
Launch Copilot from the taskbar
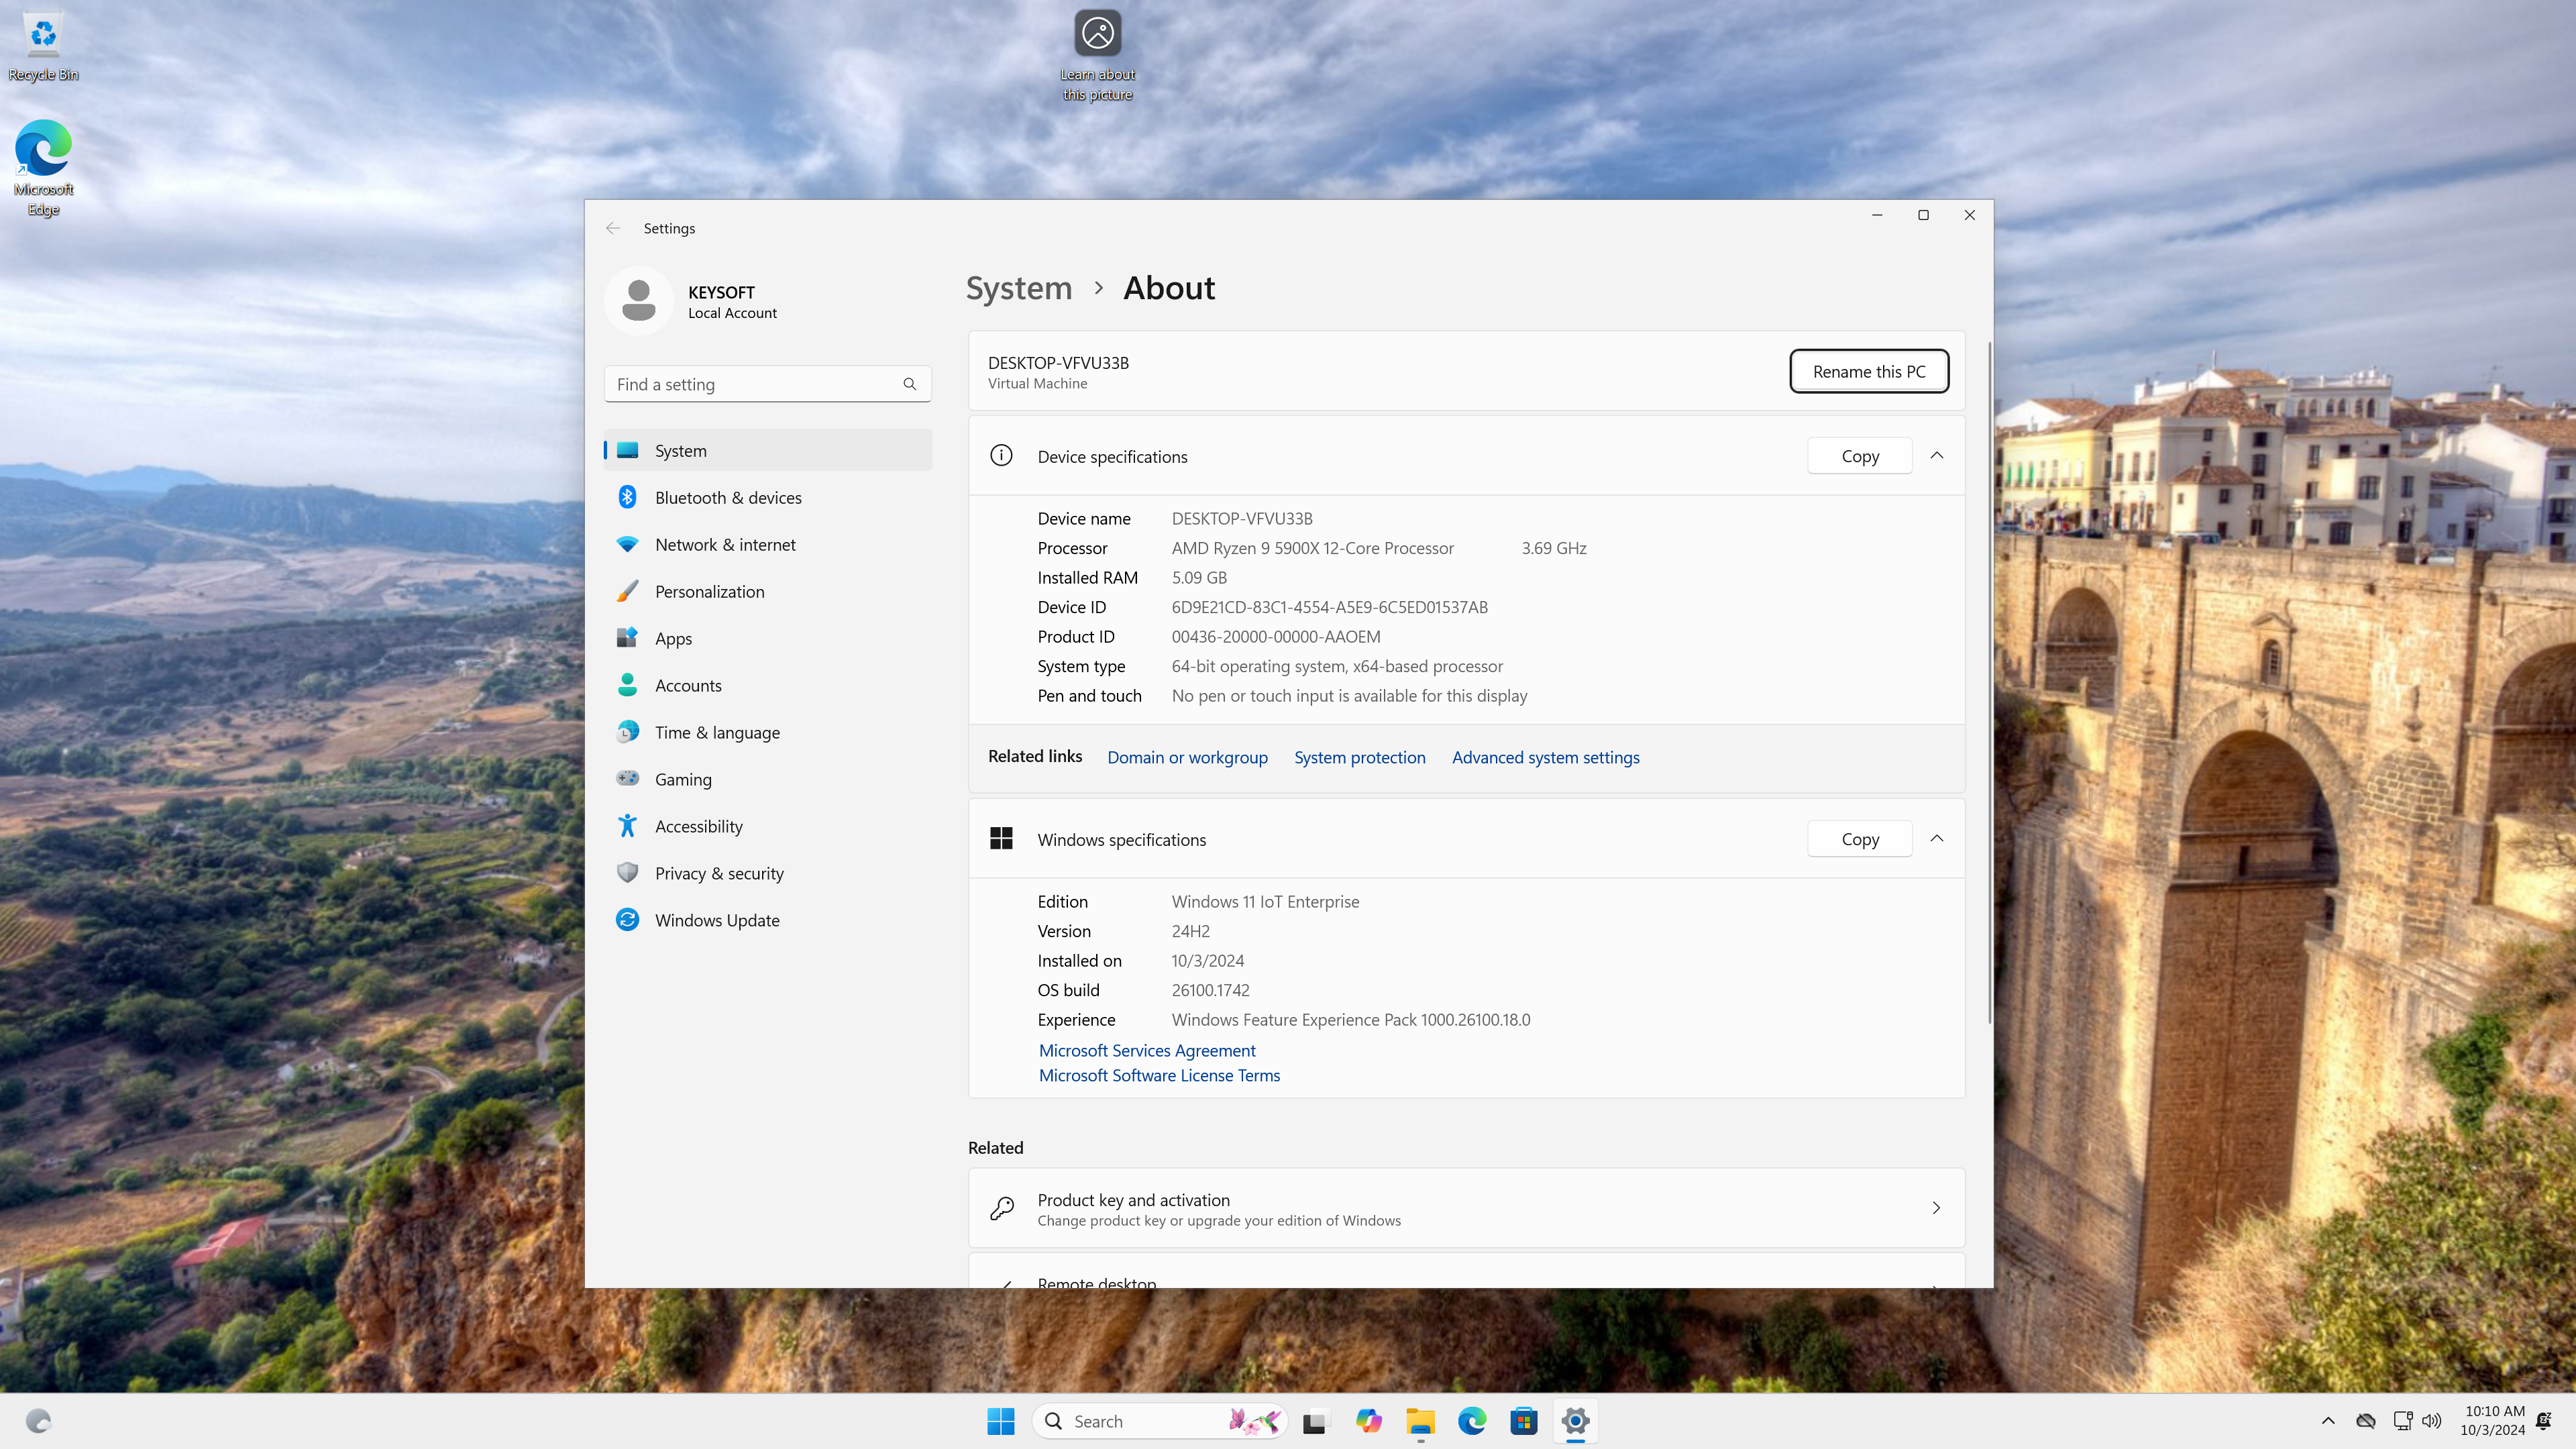[x=1368, y=1421]
